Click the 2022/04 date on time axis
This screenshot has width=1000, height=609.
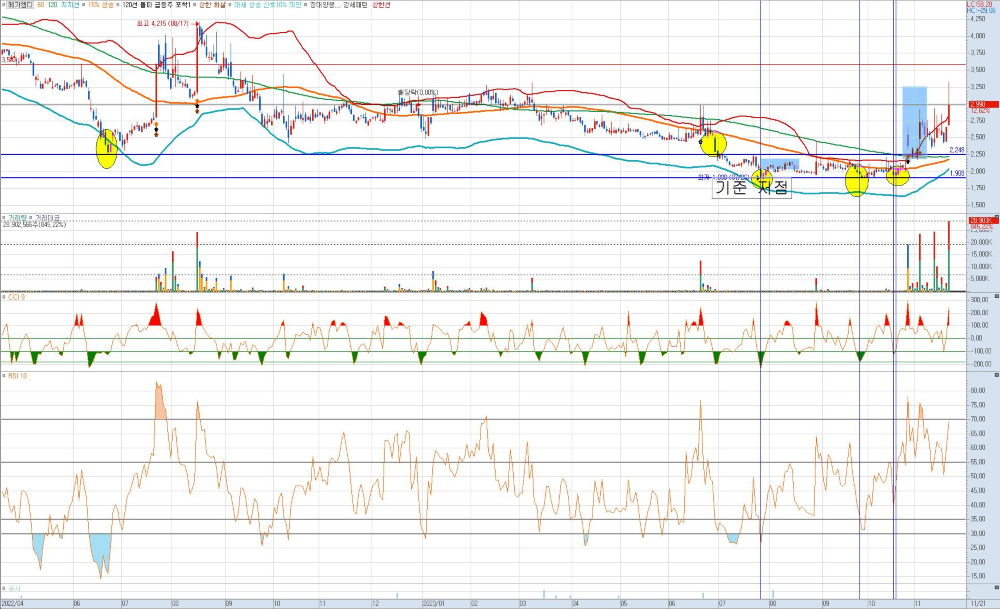coord(12,603)
